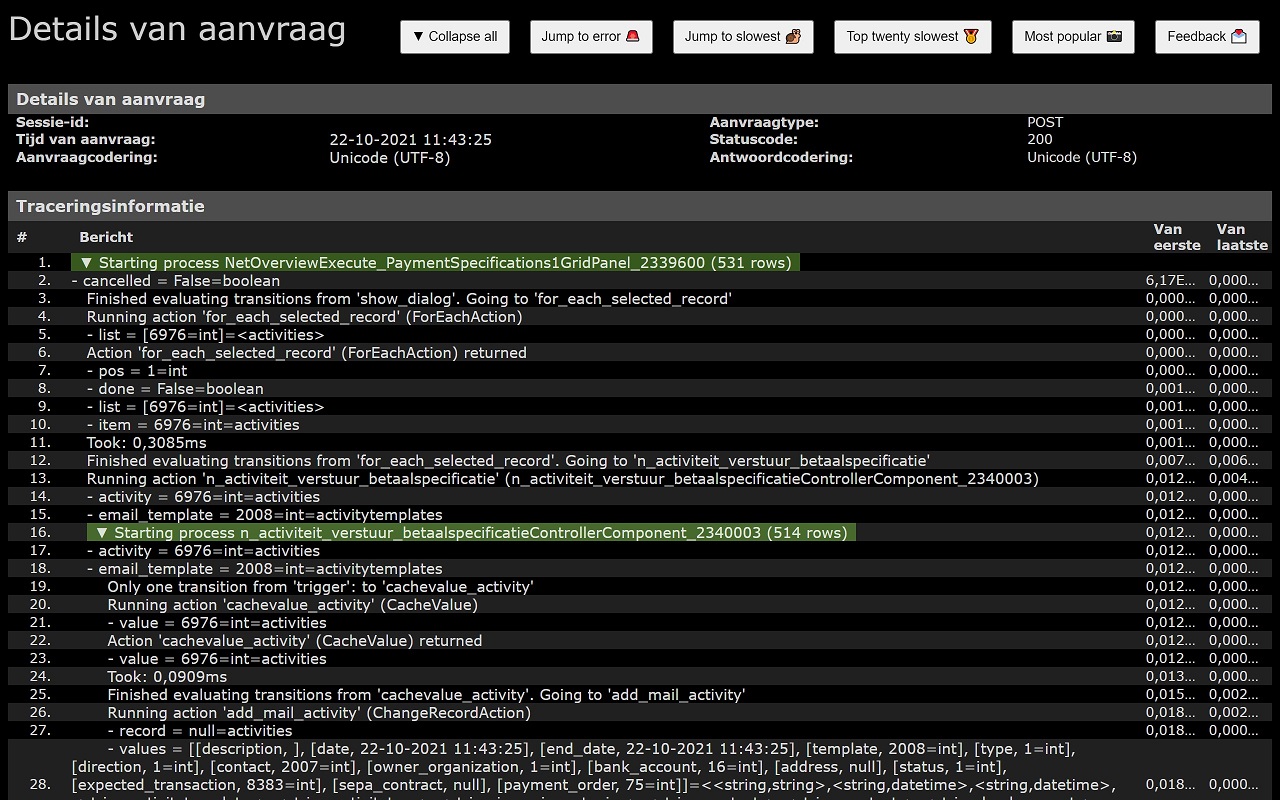Click the 'Van laatste' column header

tap(1242, 237)
